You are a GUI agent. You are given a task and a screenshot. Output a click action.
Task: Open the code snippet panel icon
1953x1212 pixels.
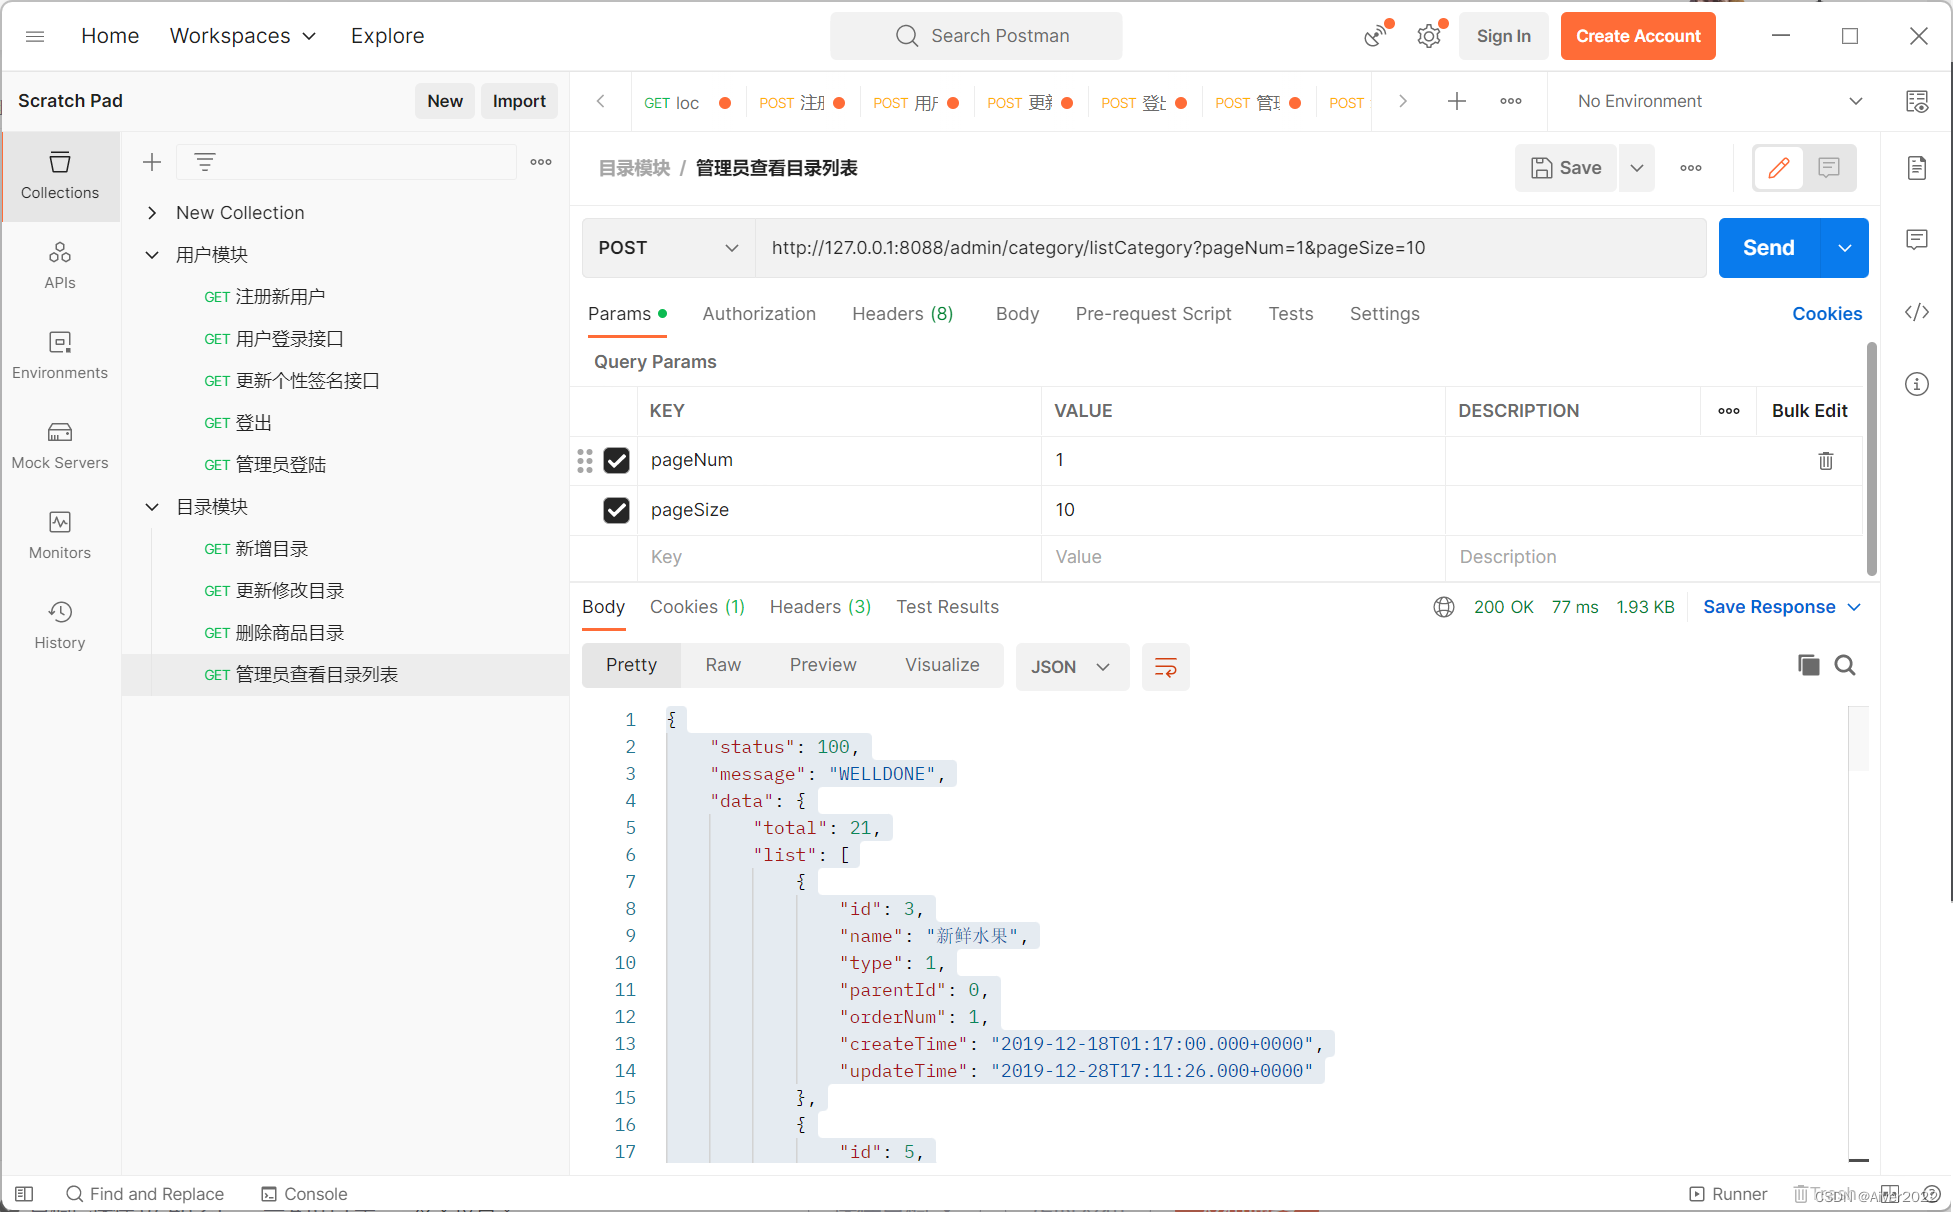[1916, 312]
